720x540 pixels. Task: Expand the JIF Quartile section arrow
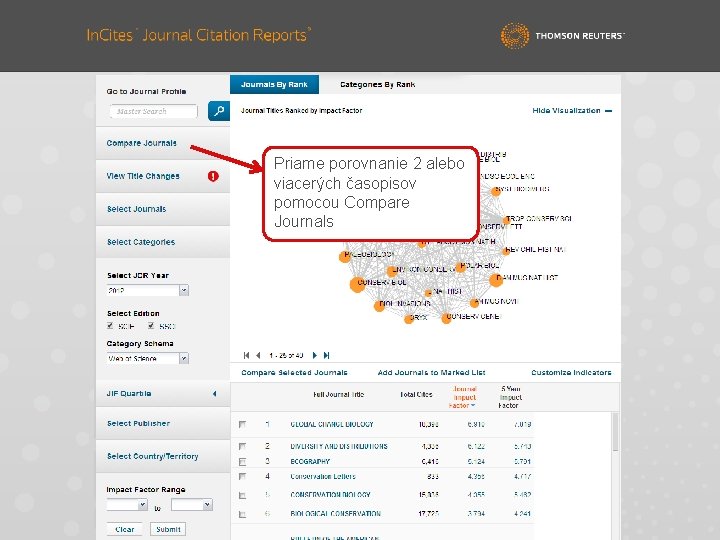click(214, 394)
